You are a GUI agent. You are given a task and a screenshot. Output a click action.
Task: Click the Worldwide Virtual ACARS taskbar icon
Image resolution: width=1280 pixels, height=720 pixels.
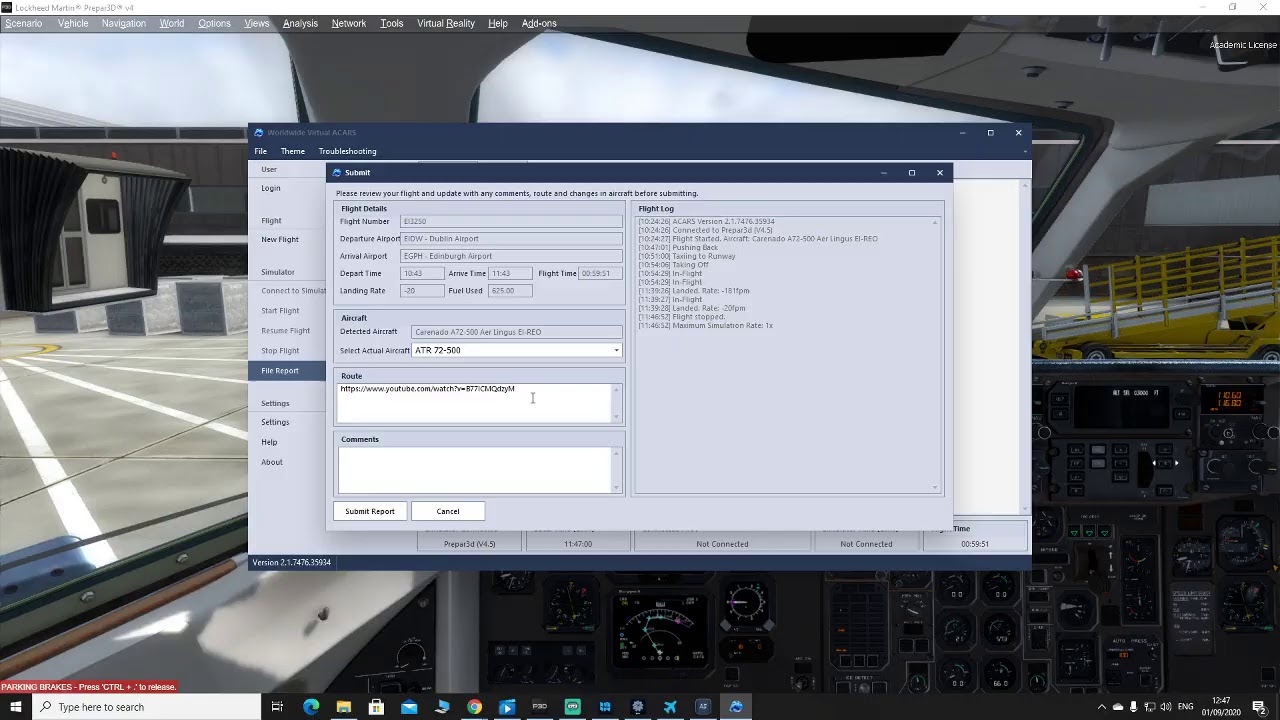(736, 707)
